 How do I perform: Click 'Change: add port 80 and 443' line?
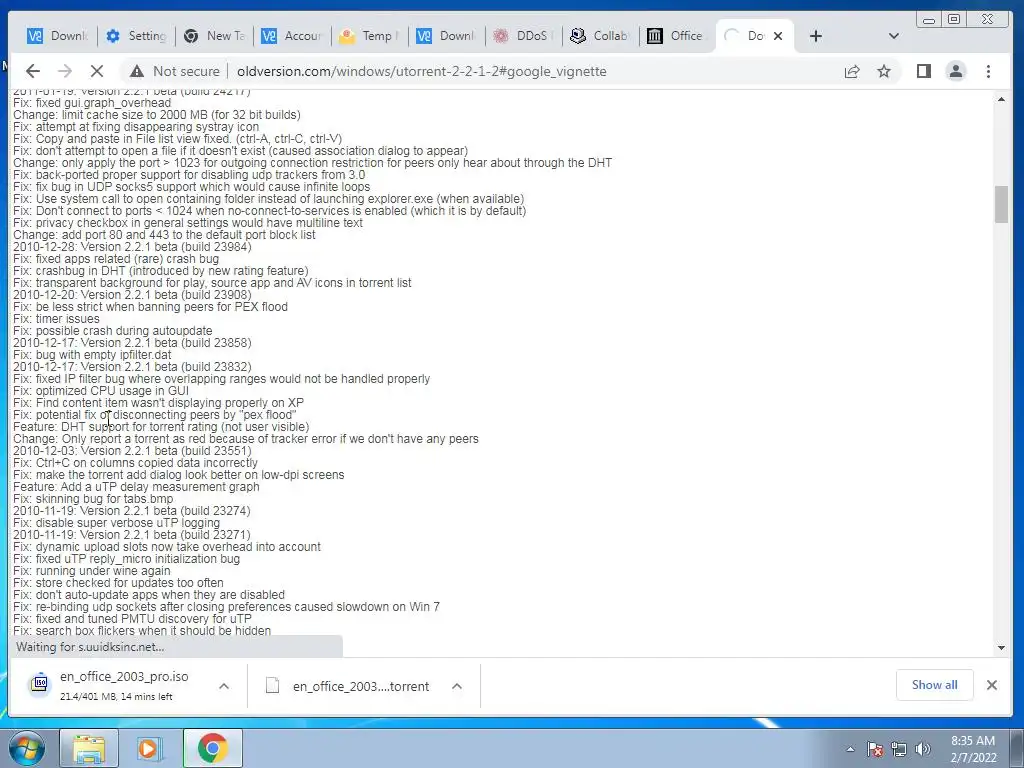pos(164,234)
